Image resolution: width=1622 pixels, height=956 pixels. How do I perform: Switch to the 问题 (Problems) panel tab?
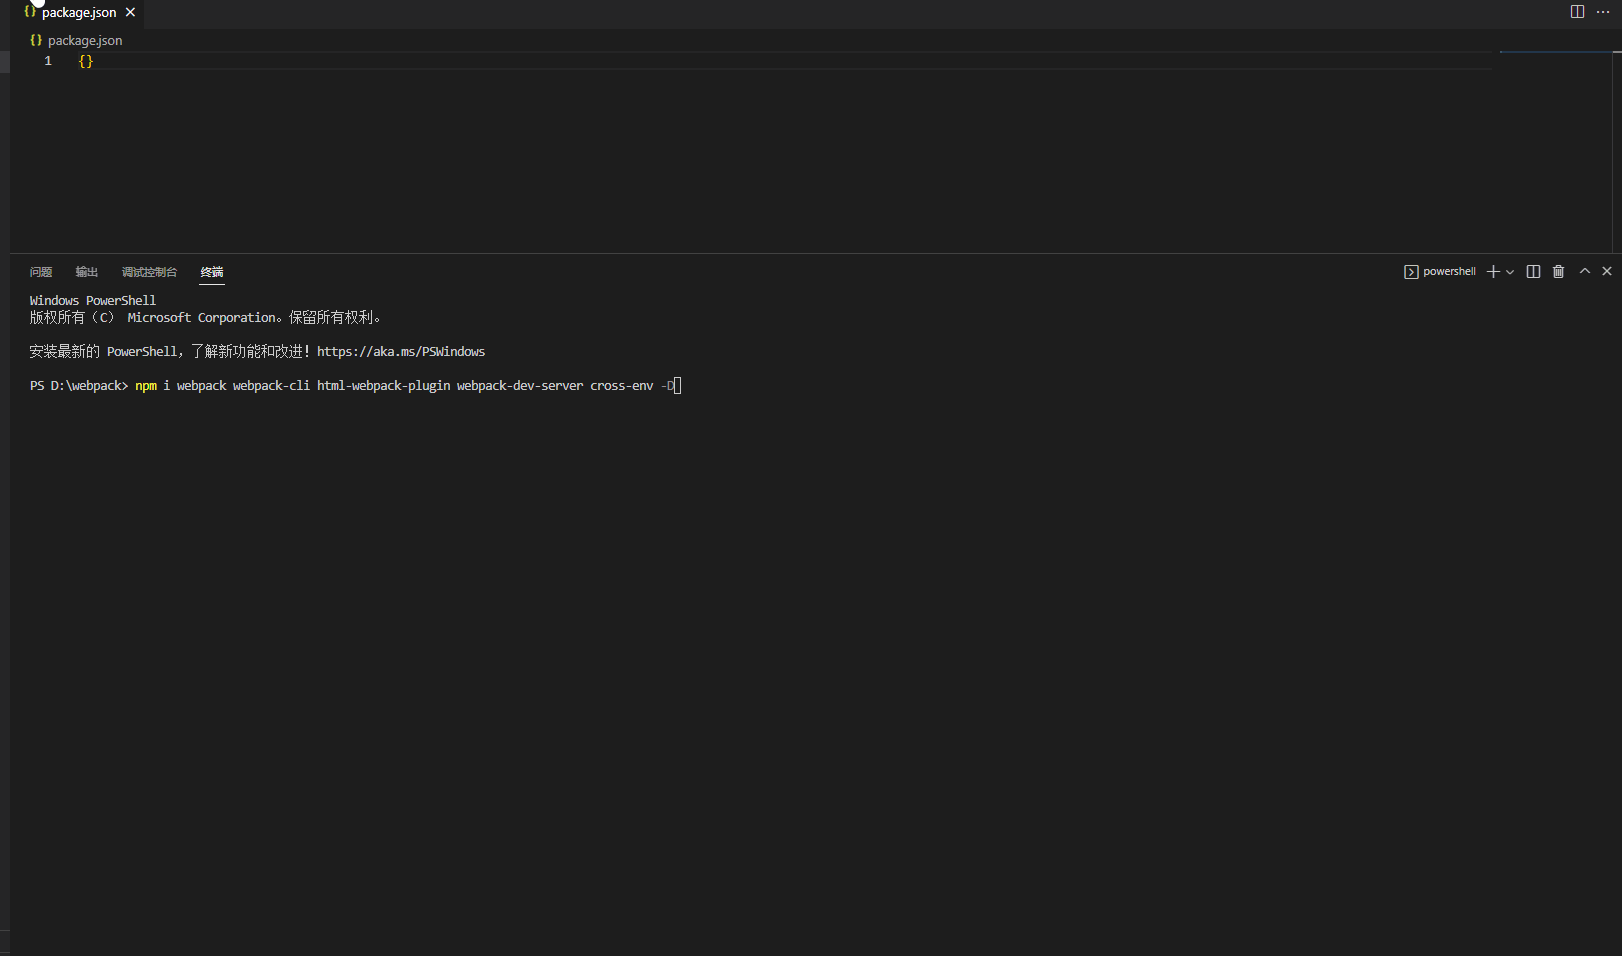pyautogui.click(x=40, y=272)
